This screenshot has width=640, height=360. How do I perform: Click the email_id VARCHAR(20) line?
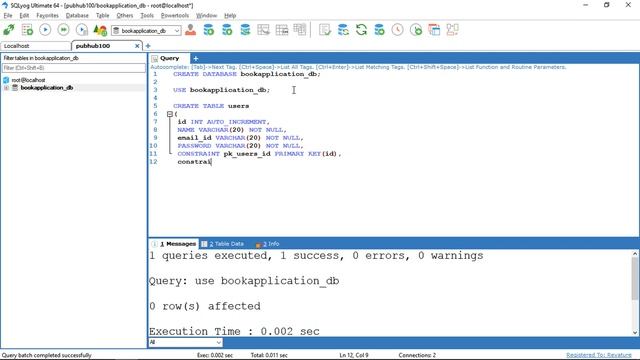240,138
